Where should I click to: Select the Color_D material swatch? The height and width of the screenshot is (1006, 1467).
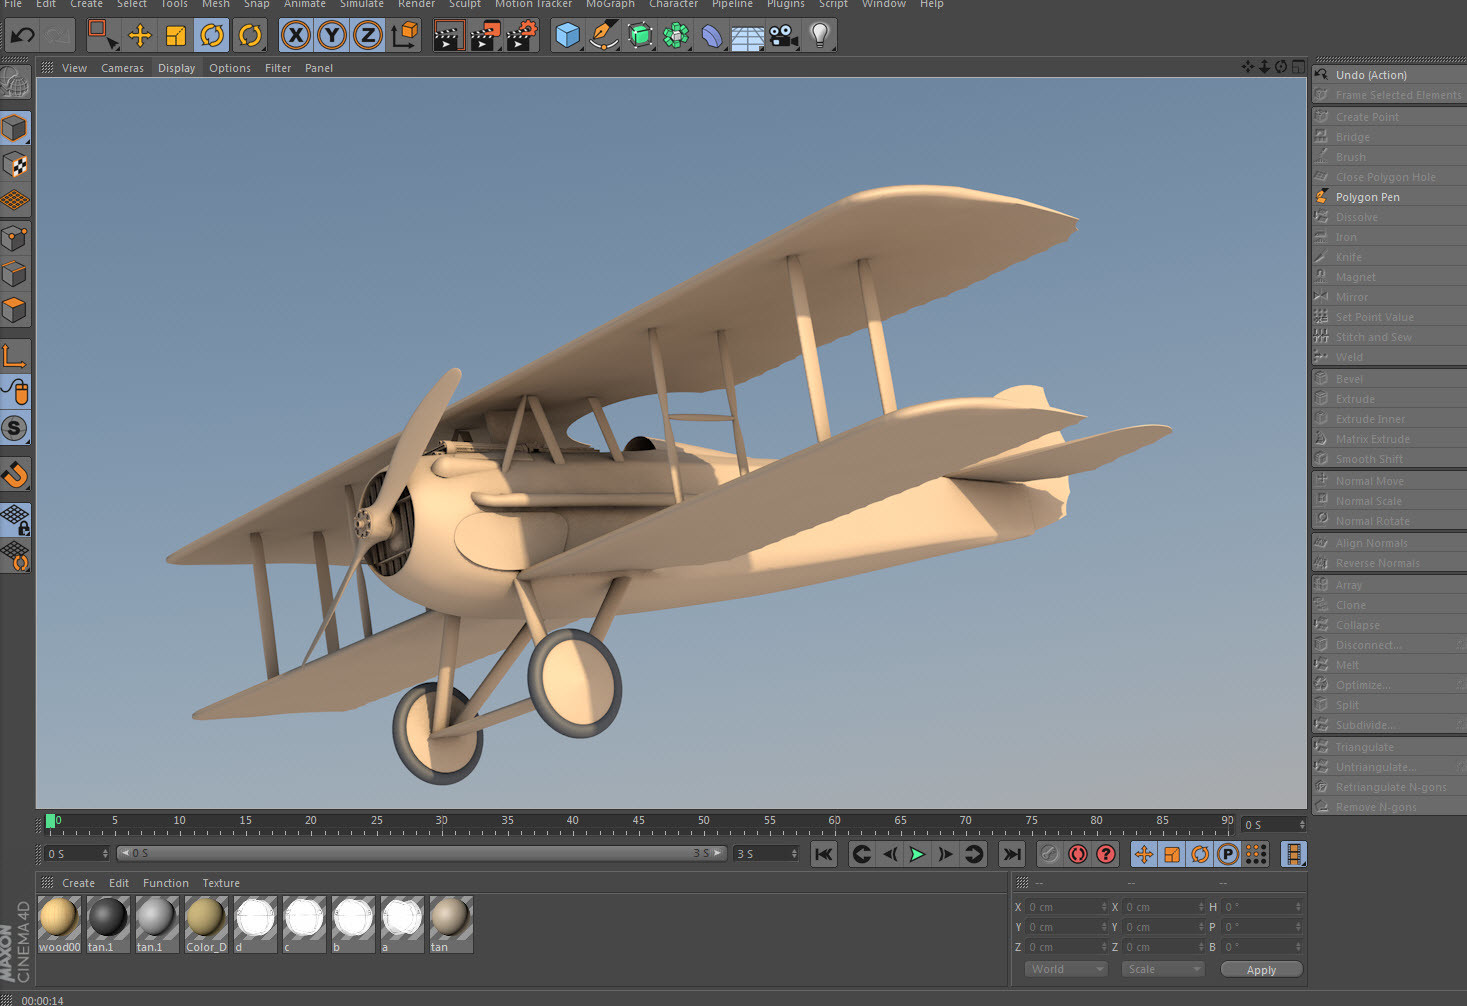pyautogui.click(x=206, y=924)
